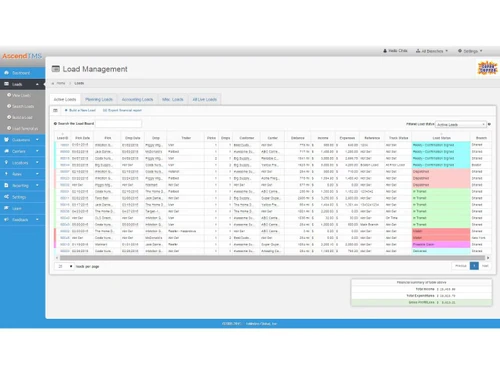
Task: Click the horizontal table scrollbar
Action: click(x=272, y=258)
